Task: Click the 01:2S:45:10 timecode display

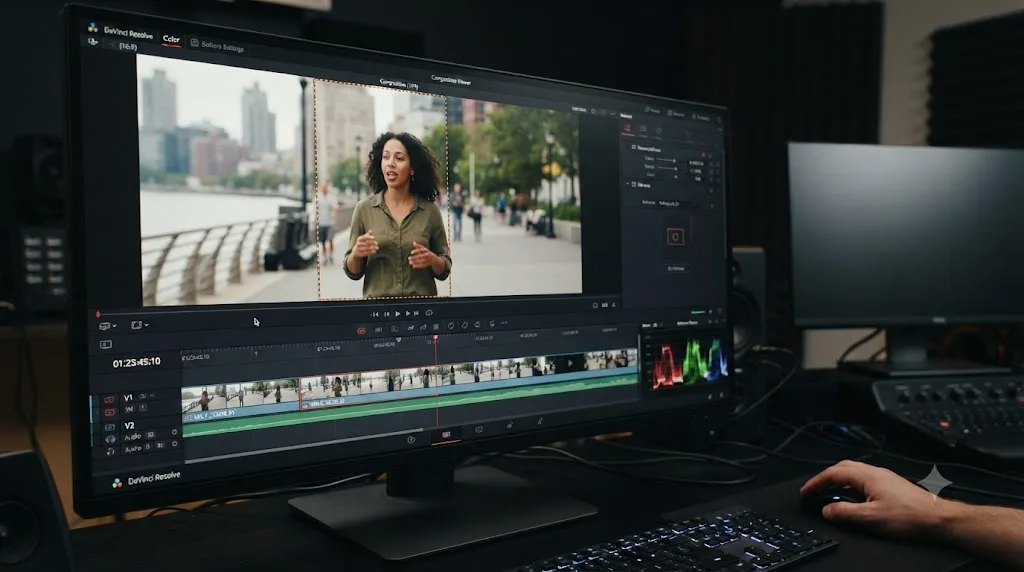Action: [x=136, y=362]
